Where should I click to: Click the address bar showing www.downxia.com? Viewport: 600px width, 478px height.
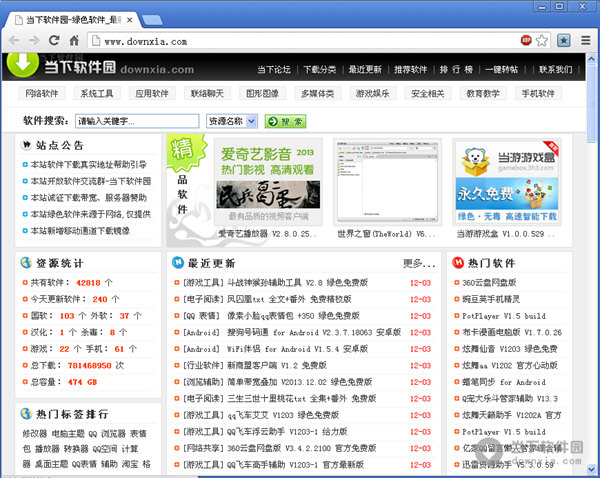(x=304, y=41)
